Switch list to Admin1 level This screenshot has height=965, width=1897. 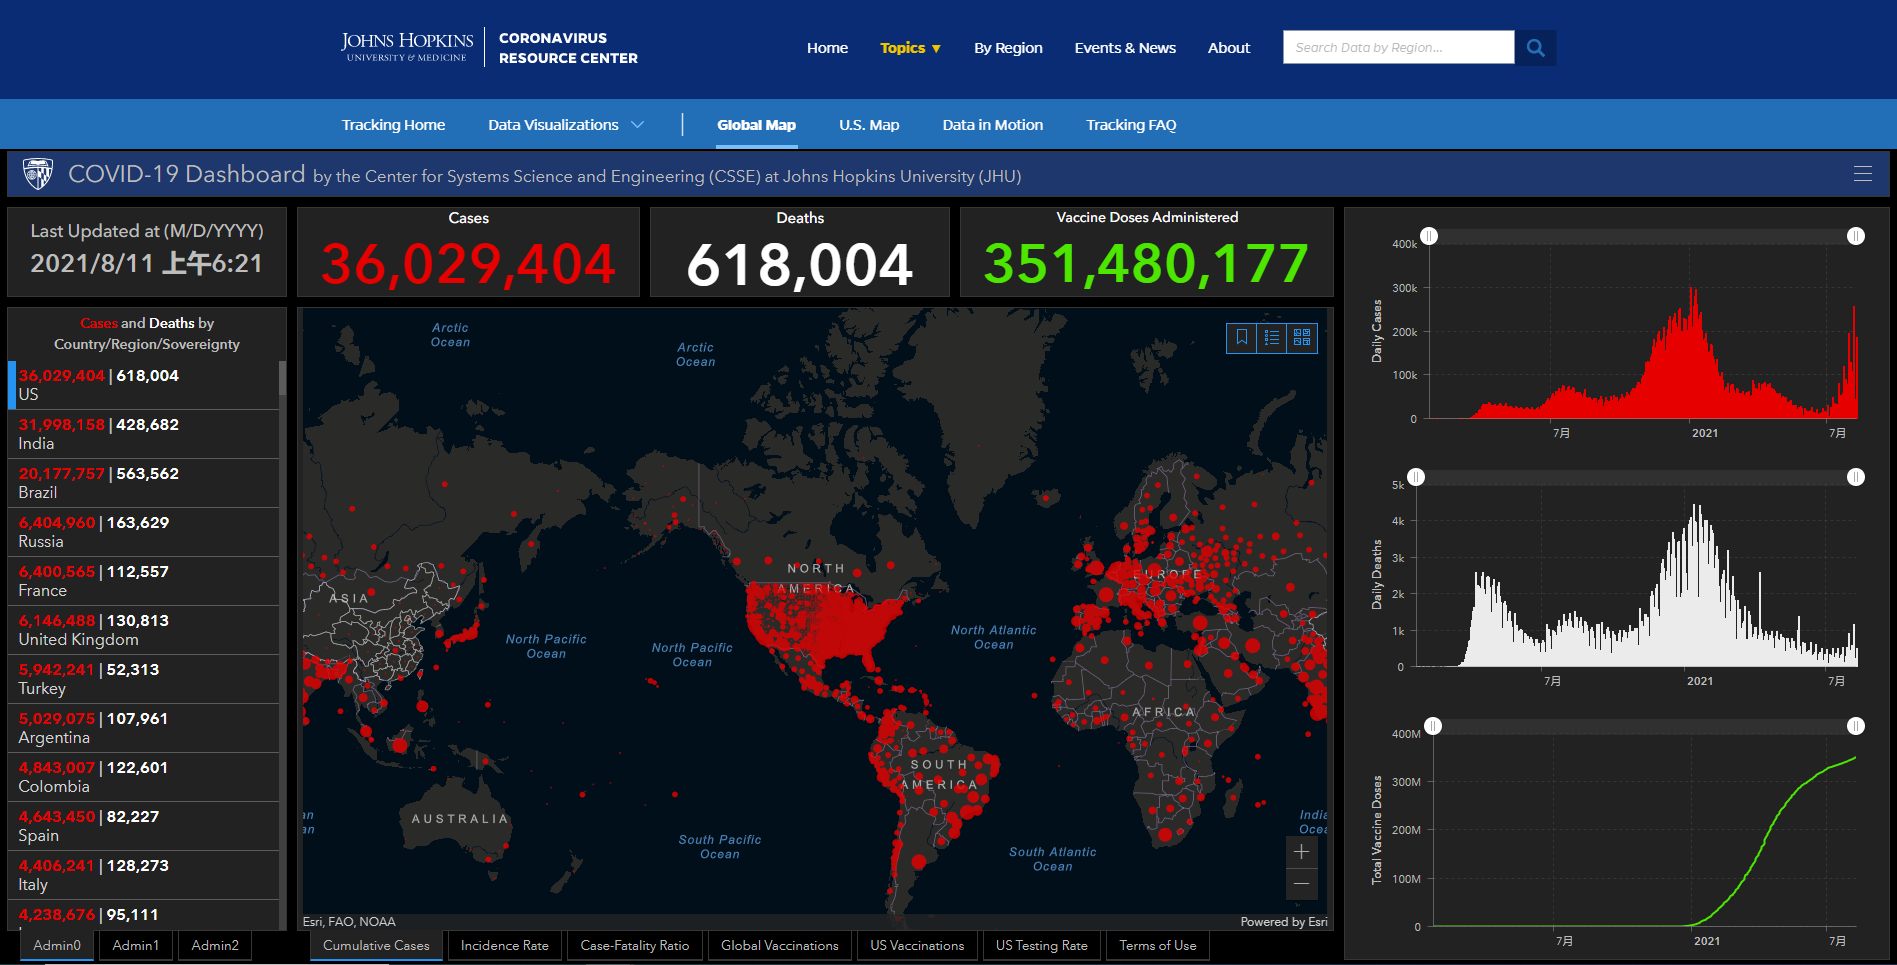pyautogui.click(x=135, y=945)
